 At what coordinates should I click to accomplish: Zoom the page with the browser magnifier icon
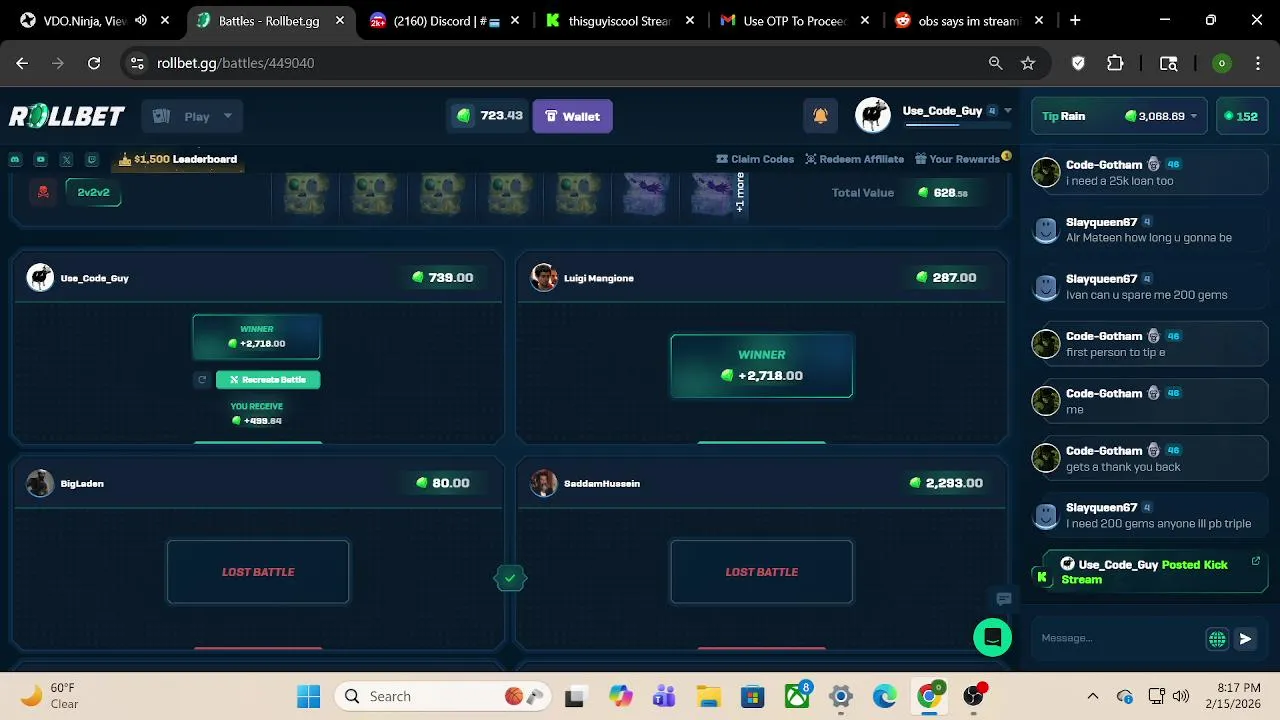995,63
